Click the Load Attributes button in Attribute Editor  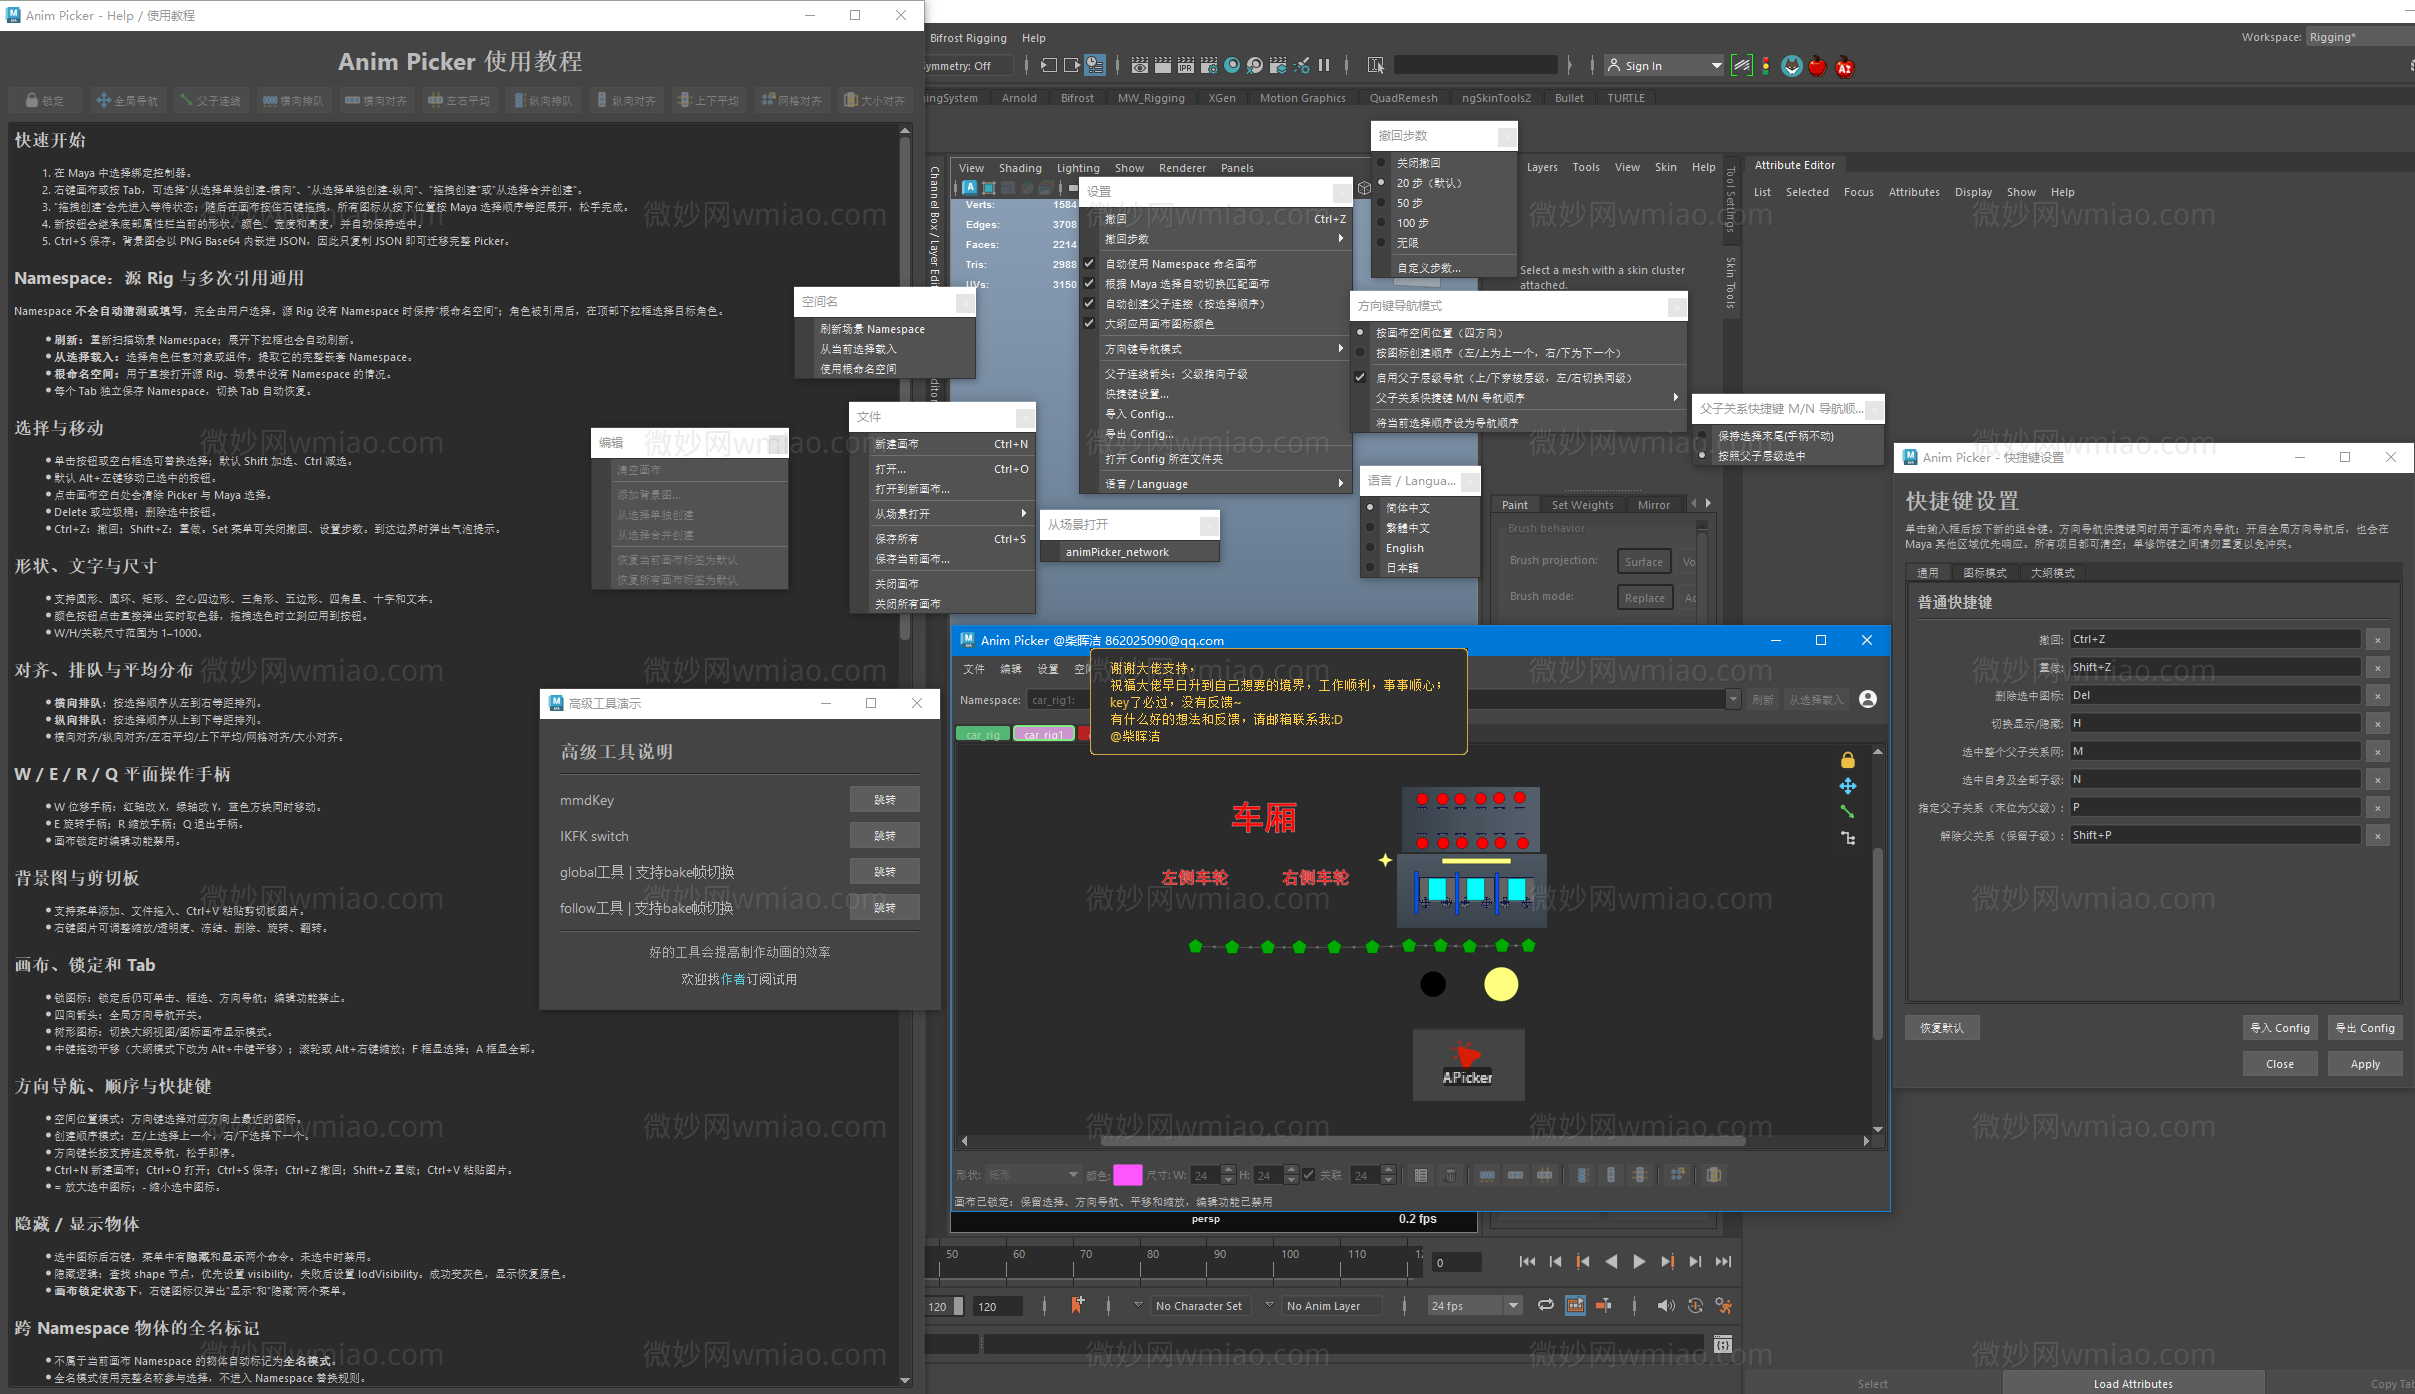[2133, 1384]
